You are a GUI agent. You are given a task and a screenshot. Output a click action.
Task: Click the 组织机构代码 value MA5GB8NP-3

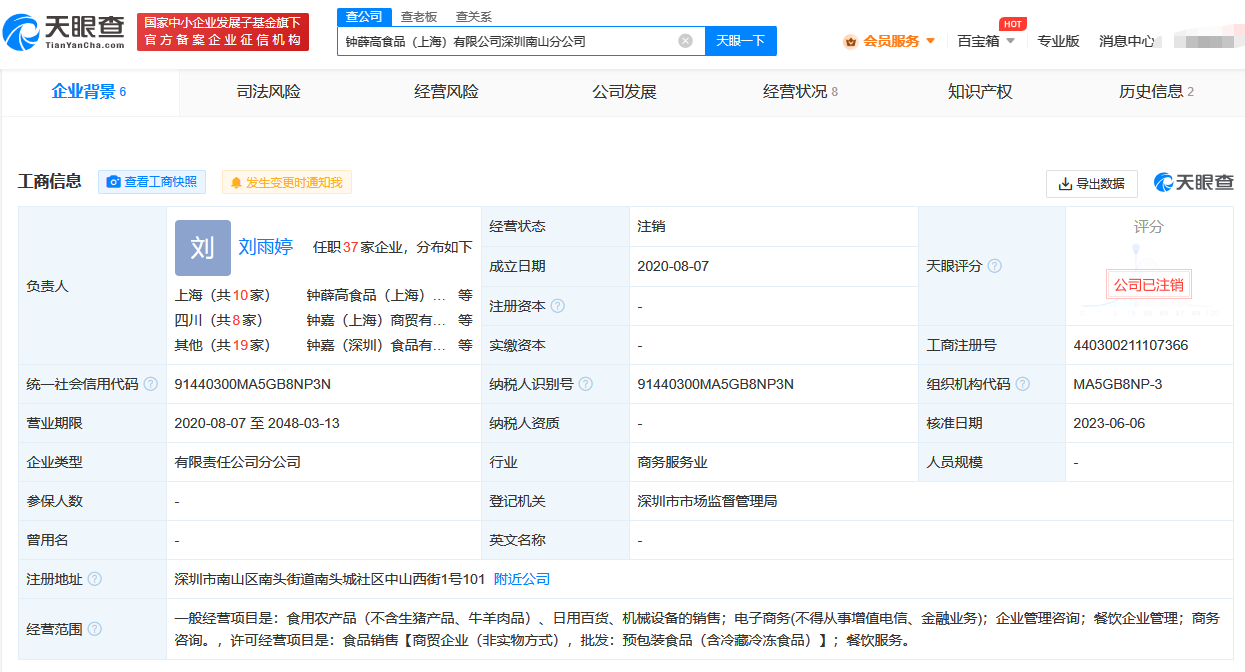coord(1118,384)
